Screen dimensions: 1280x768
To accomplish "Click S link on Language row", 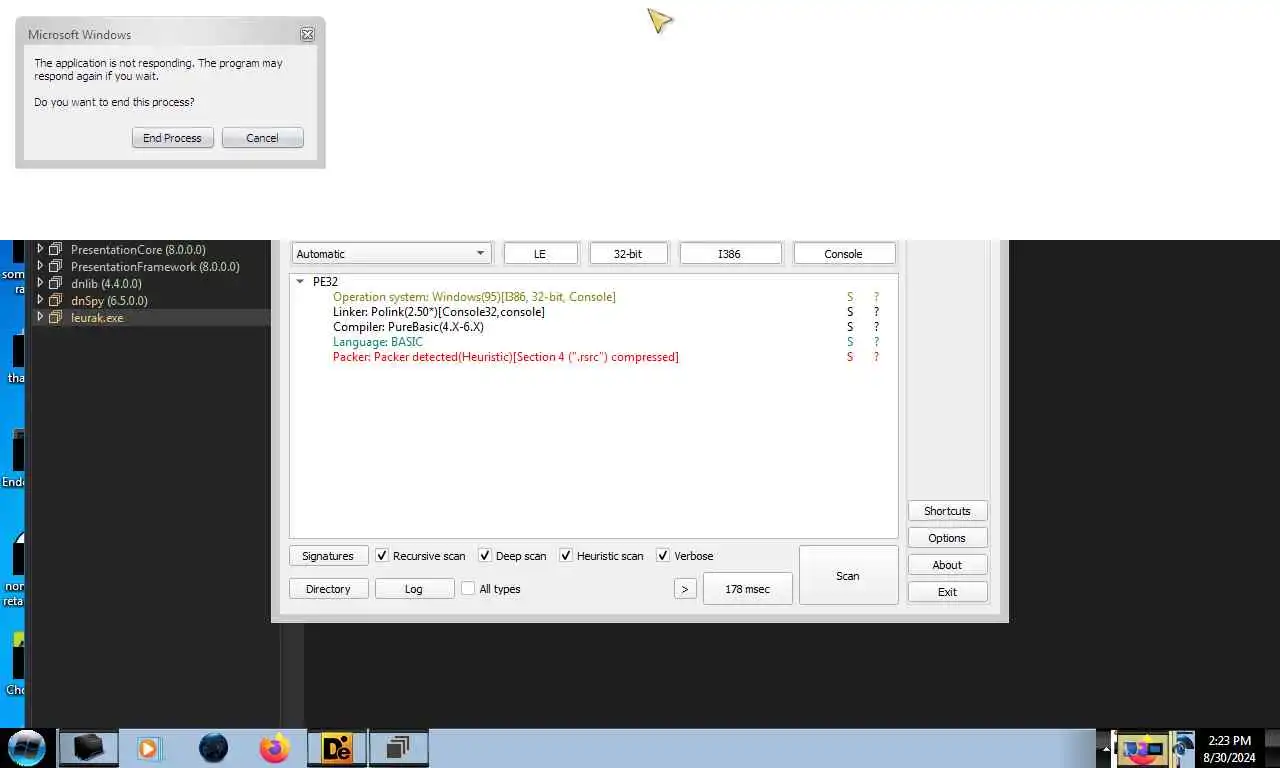I will coord(850,342).
